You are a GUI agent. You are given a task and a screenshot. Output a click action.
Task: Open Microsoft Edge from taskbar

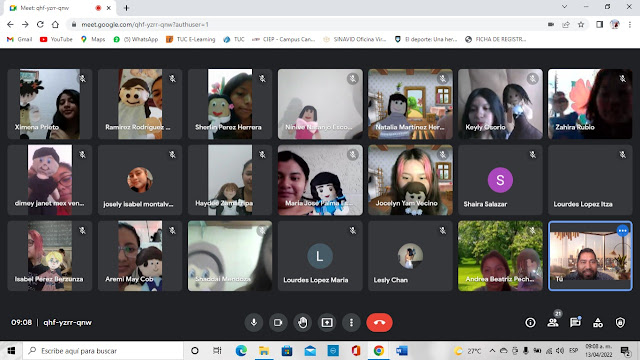tap(241, 351)
